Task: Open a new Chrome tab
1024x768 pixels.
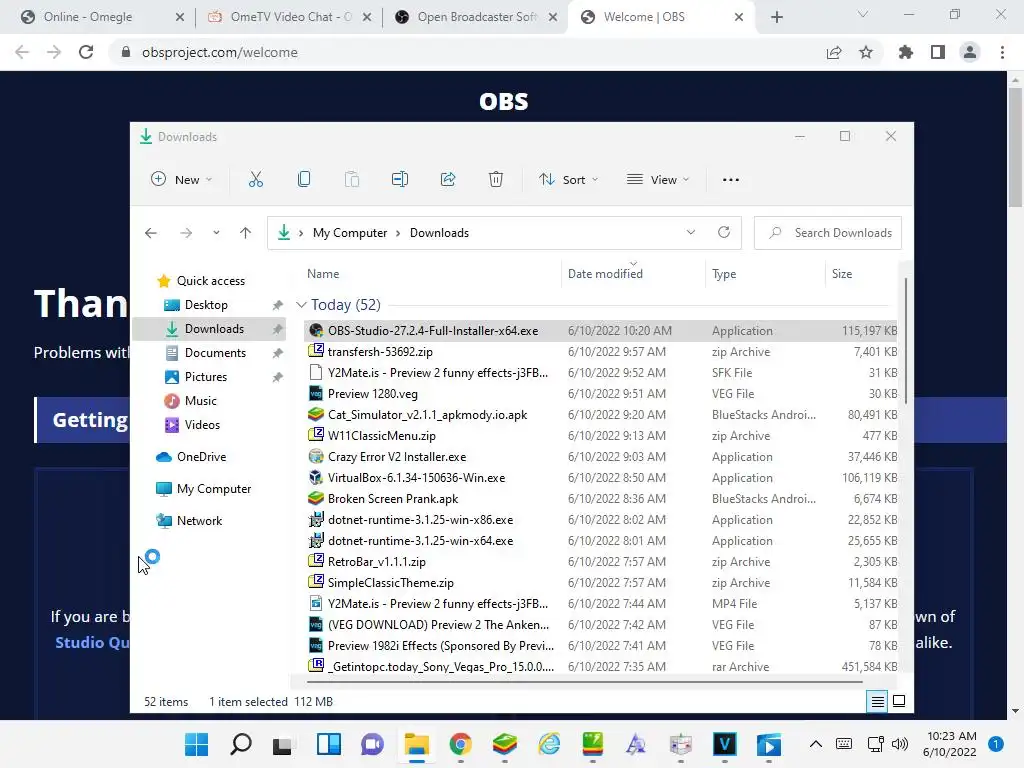Action: [776, 17]
